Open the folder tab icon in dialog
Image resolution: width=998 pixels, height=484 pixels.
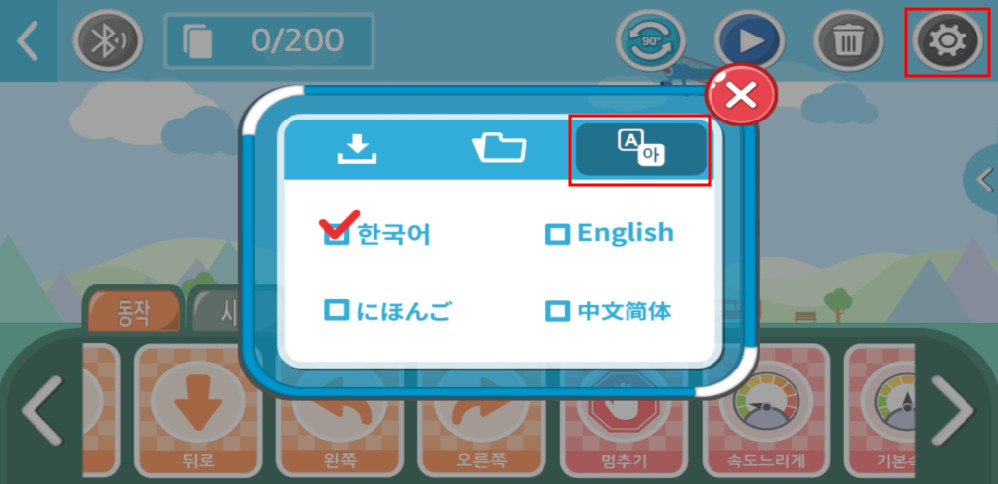click(500, 148)
